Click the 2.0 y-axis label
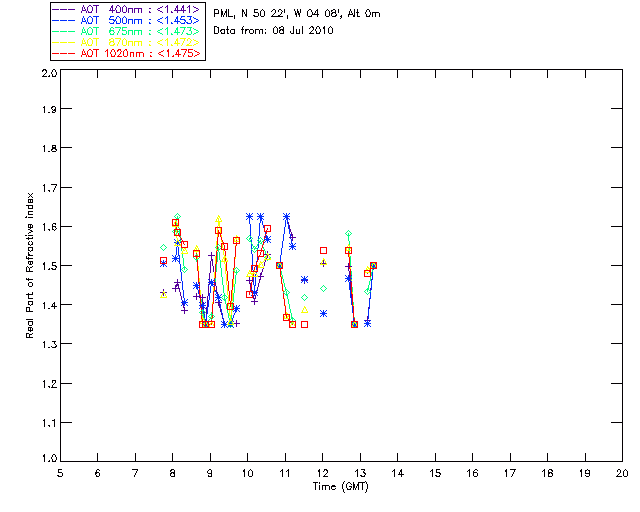 [x=49, y=73]
